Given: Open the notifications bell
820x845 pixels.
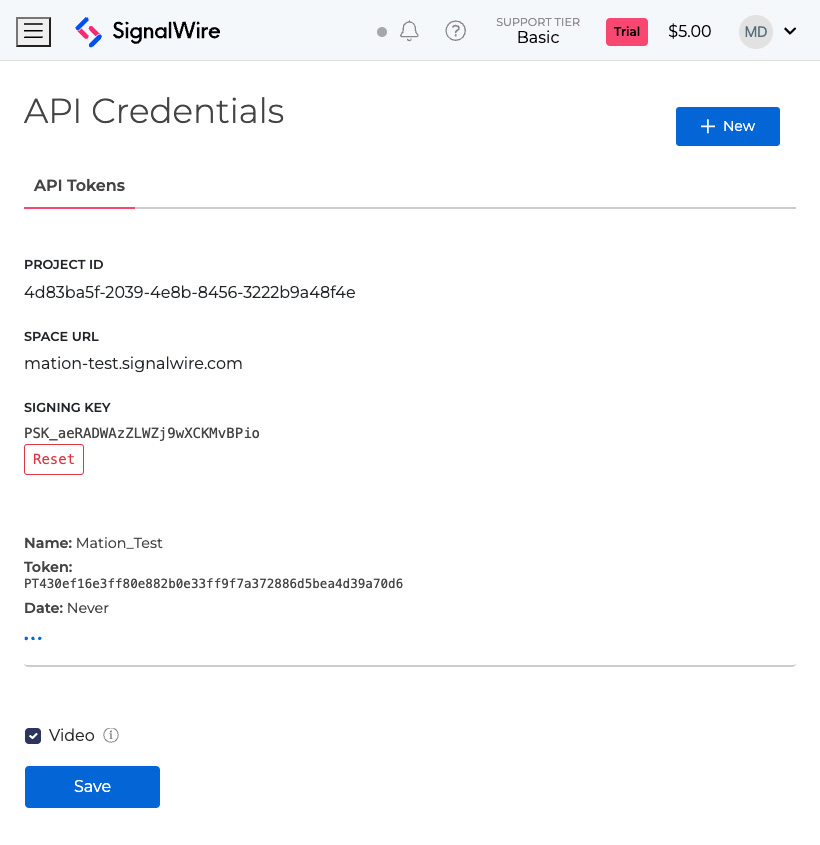Looking at the screenshot, I should [x=409, y=31].
